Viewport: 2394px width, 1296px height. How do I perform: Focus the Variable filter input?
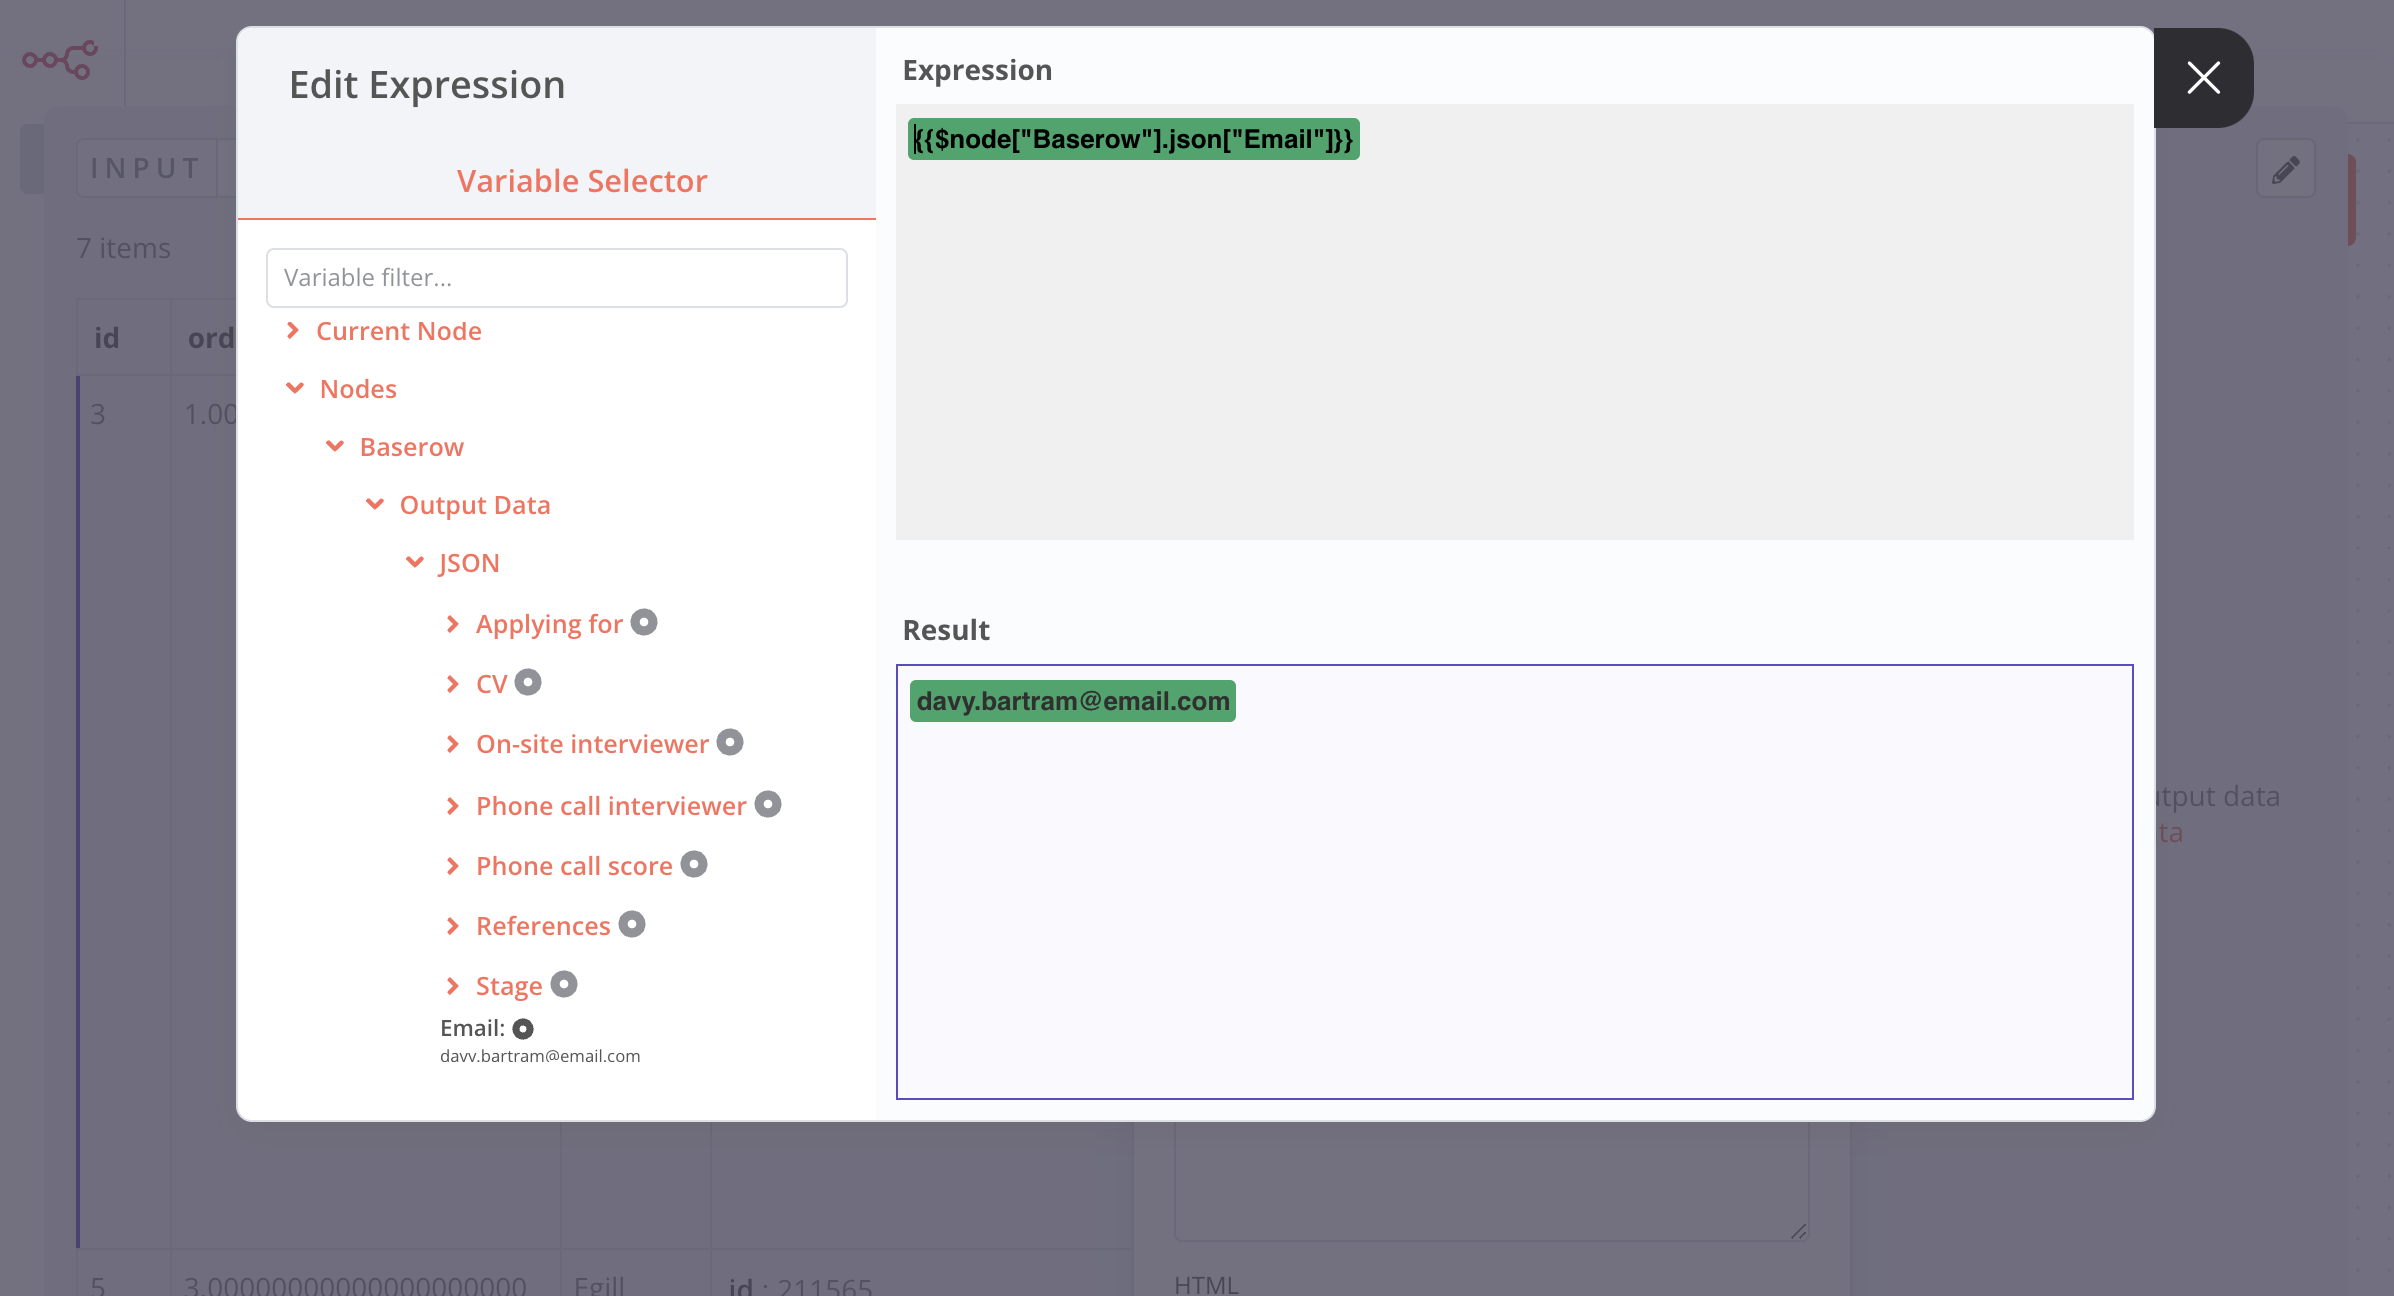tap(556, 278)
